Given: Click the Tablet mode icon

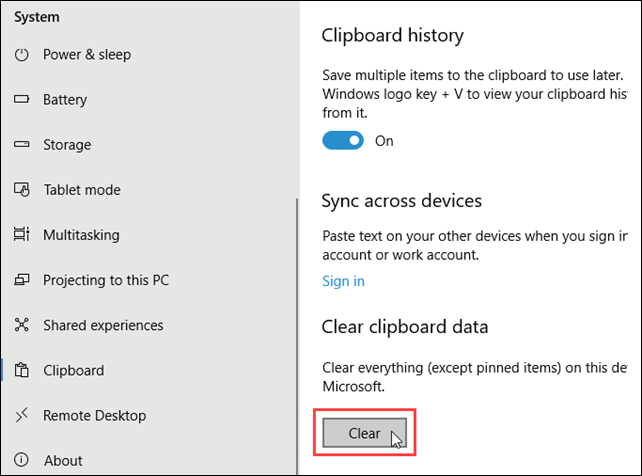Looking at the screenshot, I should [x=22, y=189].
